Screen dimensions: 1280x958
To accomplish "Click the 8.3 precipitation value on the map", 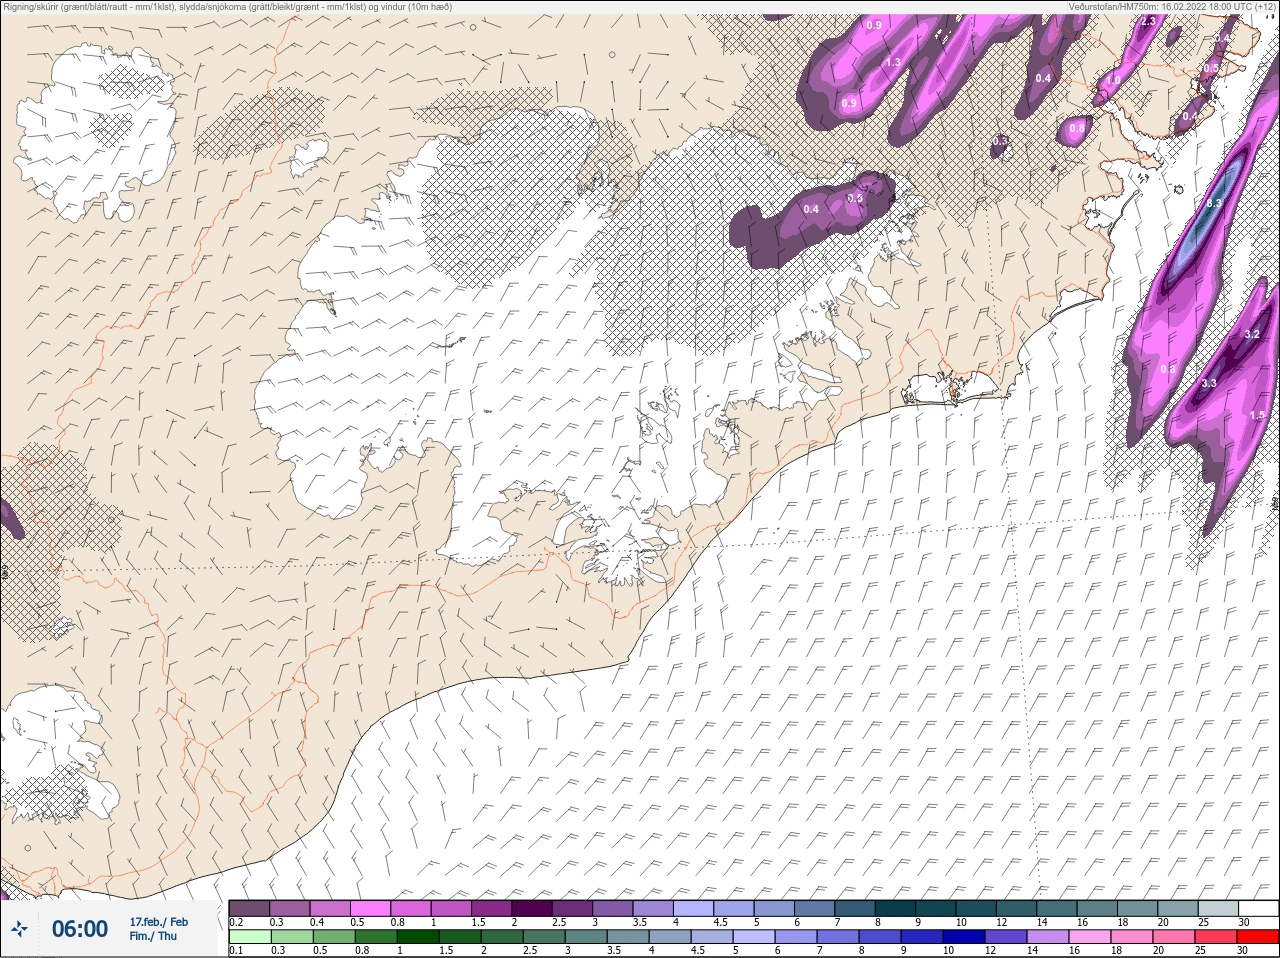I will (1214, 203).
